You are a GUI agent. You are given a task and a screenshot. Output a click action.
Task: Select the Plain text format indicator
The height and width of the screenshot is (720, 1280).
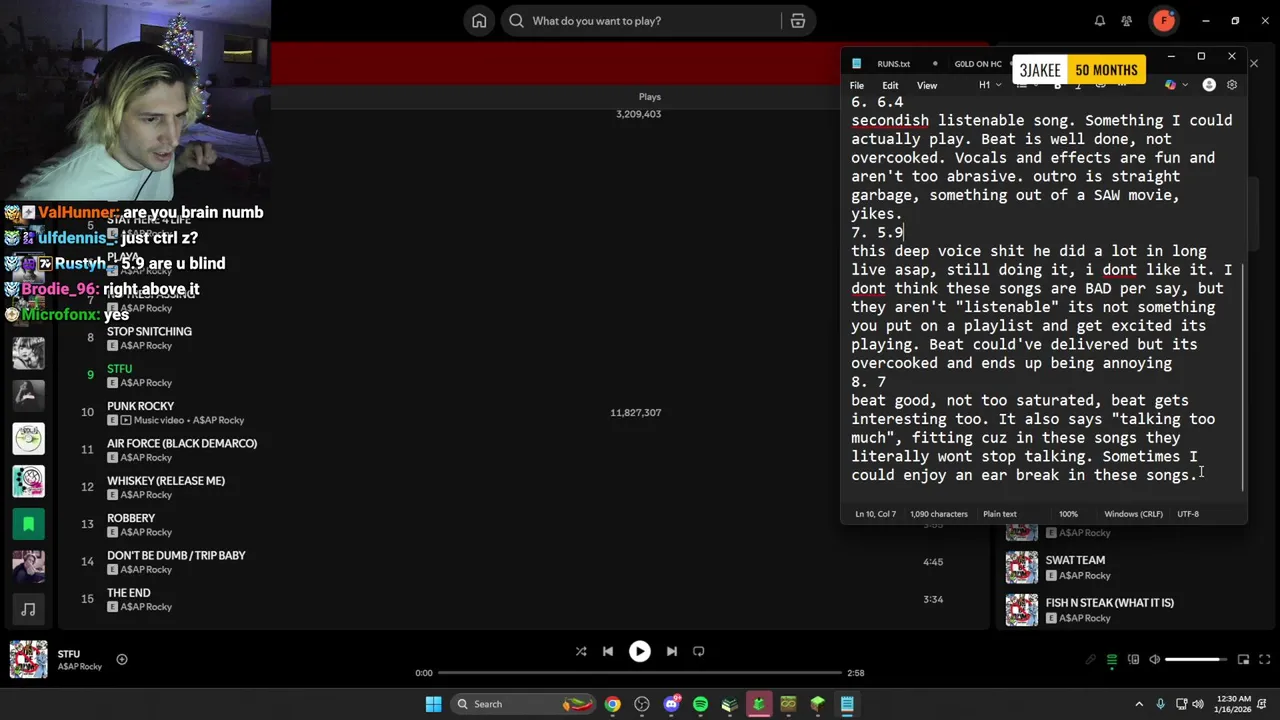(x=1000, y=514)
